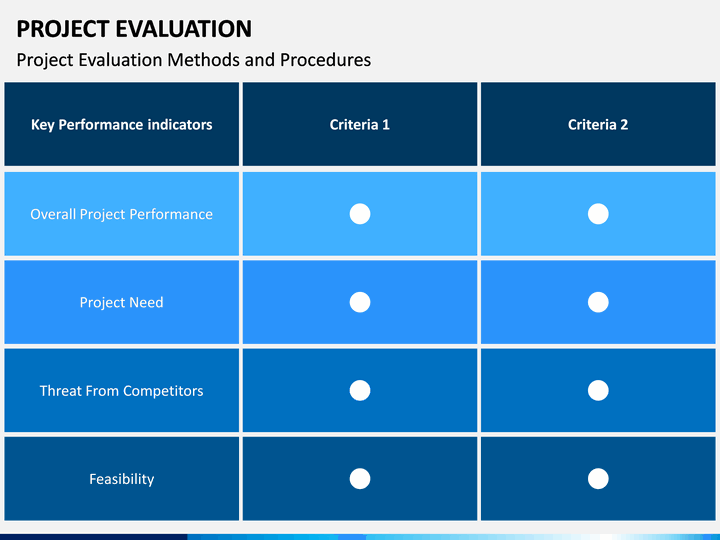
Task: Select the Project Evaluation Methods and Procedures subtitle
Action: click(x=194, y=60)
